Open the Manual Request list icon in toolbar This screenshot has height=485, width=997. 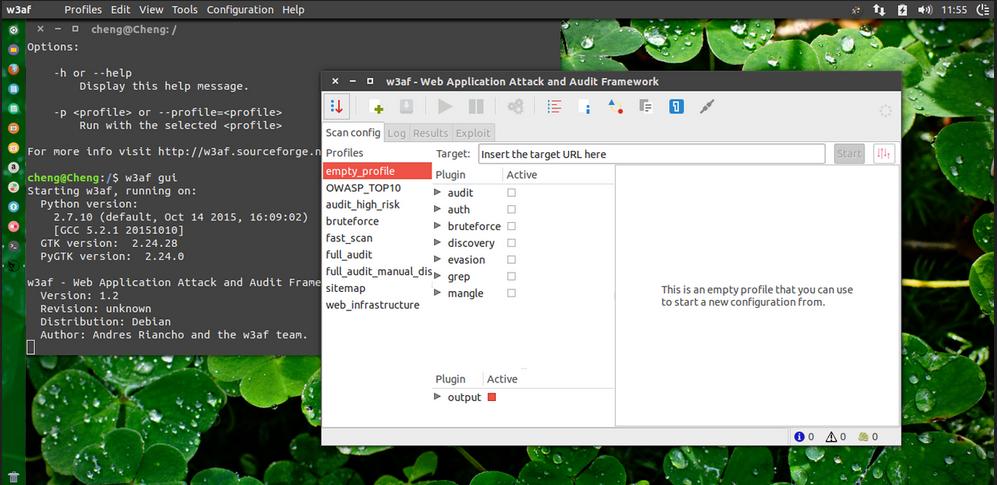point(554,107)
